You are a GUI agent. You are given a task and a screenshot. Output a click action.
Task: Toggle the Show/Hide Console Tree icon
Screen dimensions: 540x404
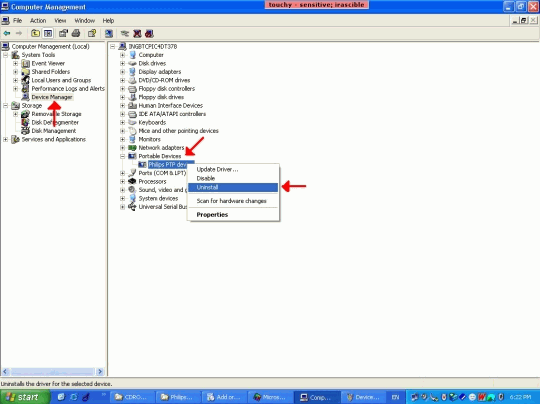point(48,33)
